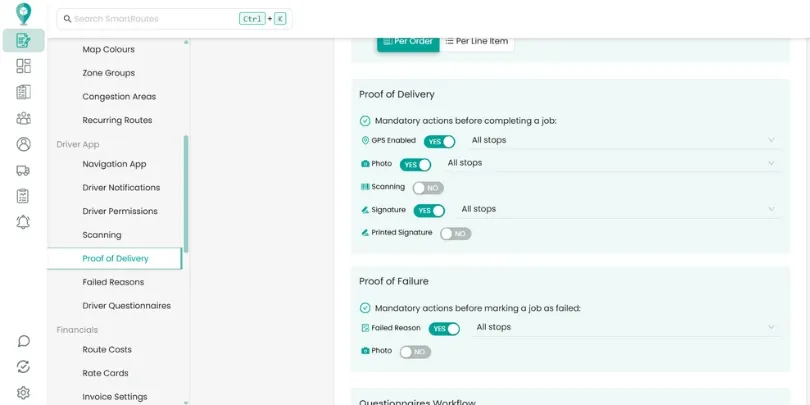Click the truck vehicles icon
Image resolution: width=810 pixels, height=405 pixels.
pyautogui.click(x=23, y=170)
